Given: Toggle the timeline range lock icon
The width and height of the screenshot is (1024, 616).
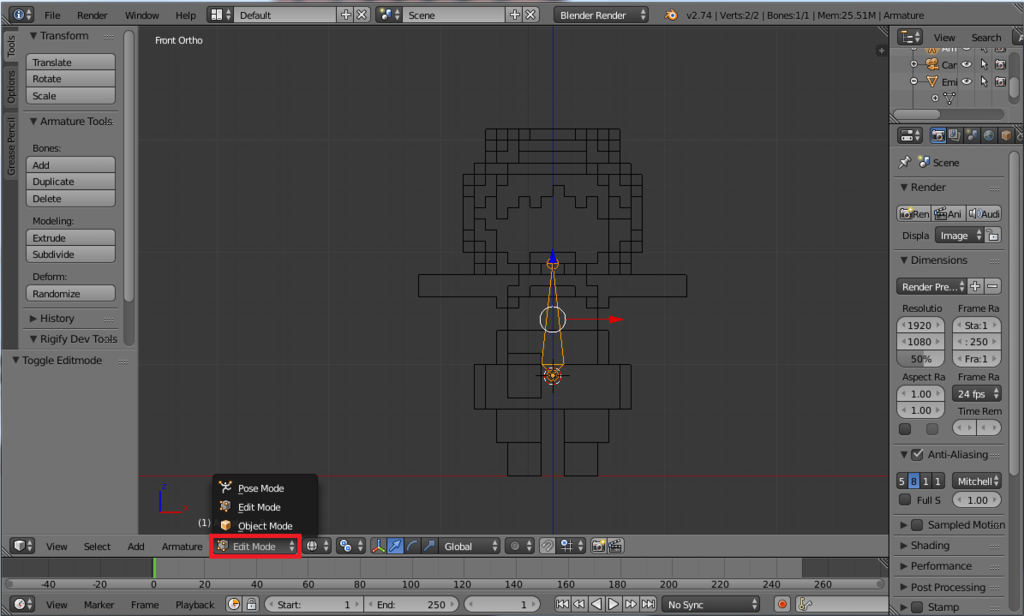Looking at the screenshot, I should tap(251, 604).
